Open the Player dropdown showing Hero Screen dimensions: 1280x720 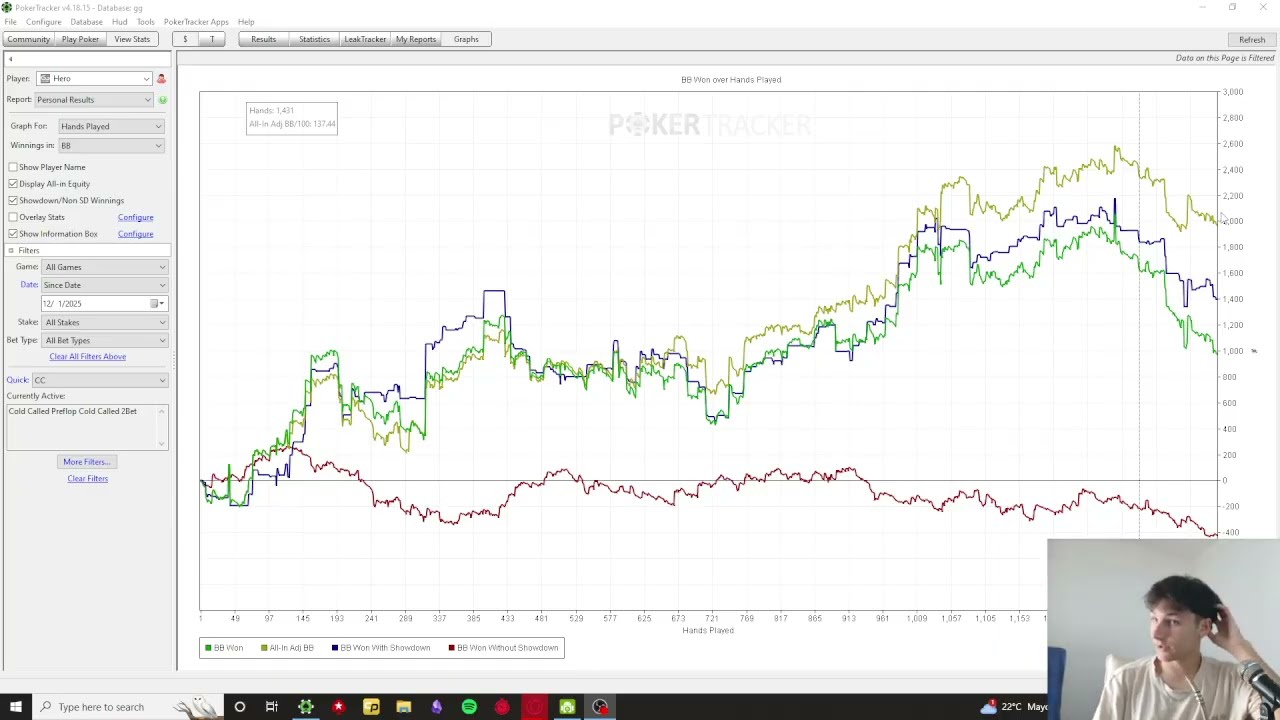tap(95, 78)
